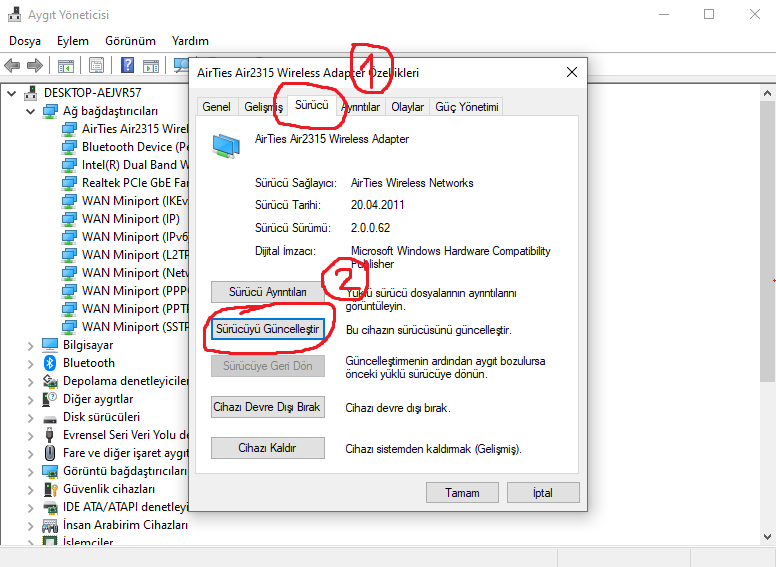This screenshot has height=567, width=776.
Task: Expand the Bluetooth category node
Action: click(31, 363)
